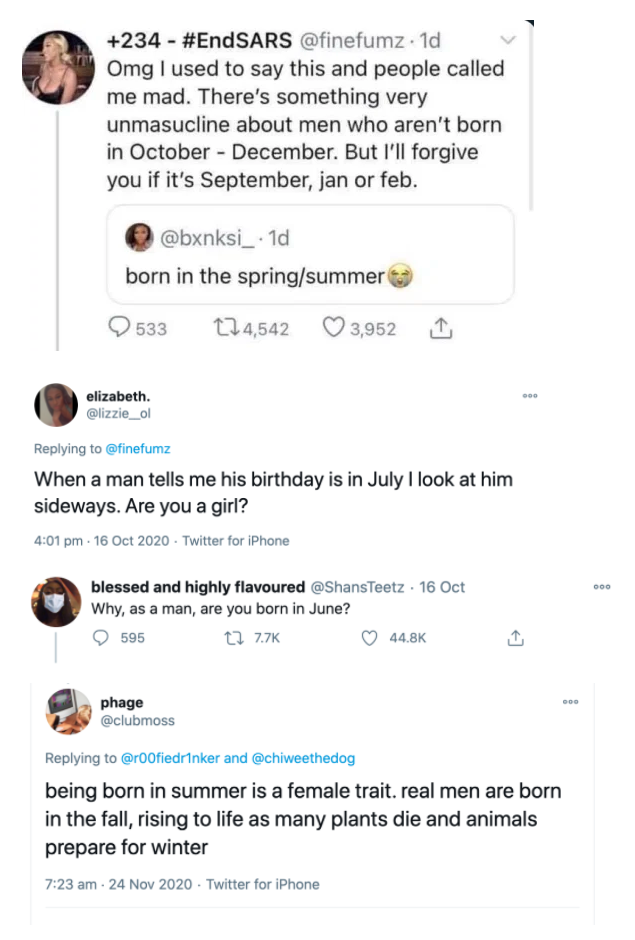635x940 pixels.
Task: Open @r00fiedr1nker mention link
Action: (x=170, y=758)
